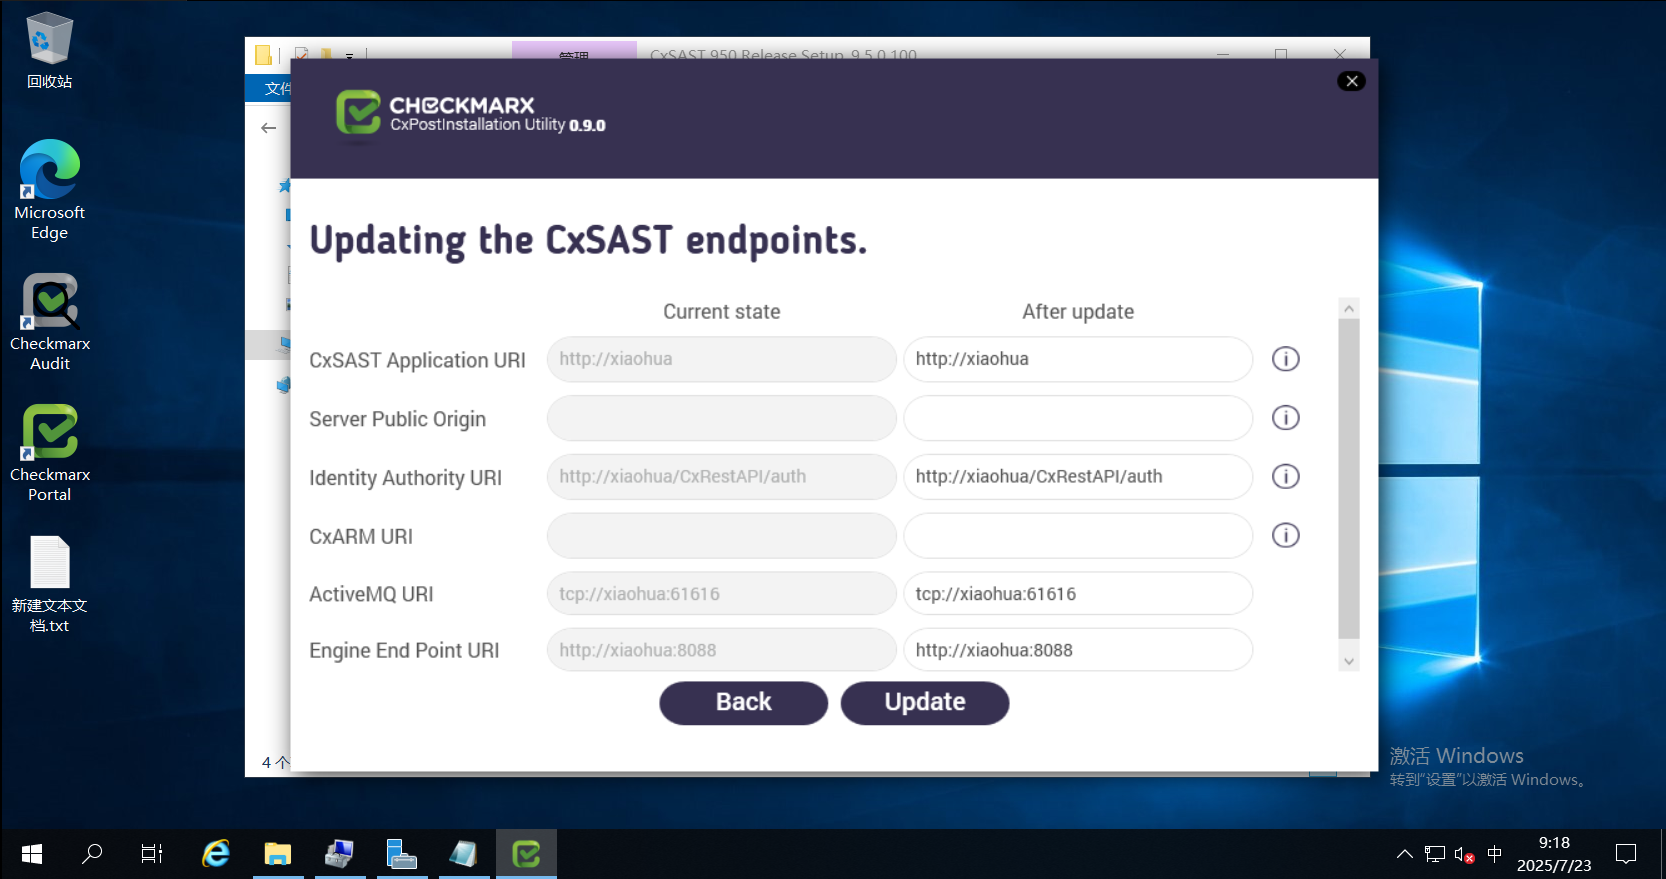Click the Current state column header
Image resolution: width=1666 pixels, height=879 pixels.
coord(721,312)
